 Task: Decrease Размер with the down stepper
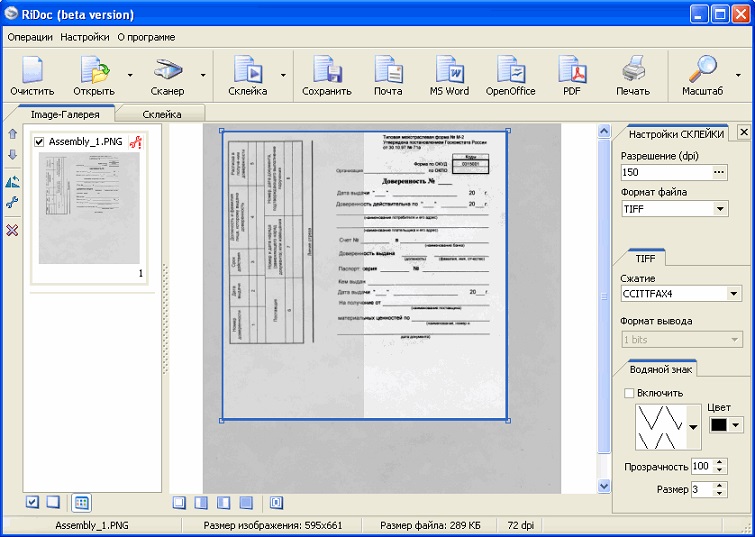click(x=719, y=493)
